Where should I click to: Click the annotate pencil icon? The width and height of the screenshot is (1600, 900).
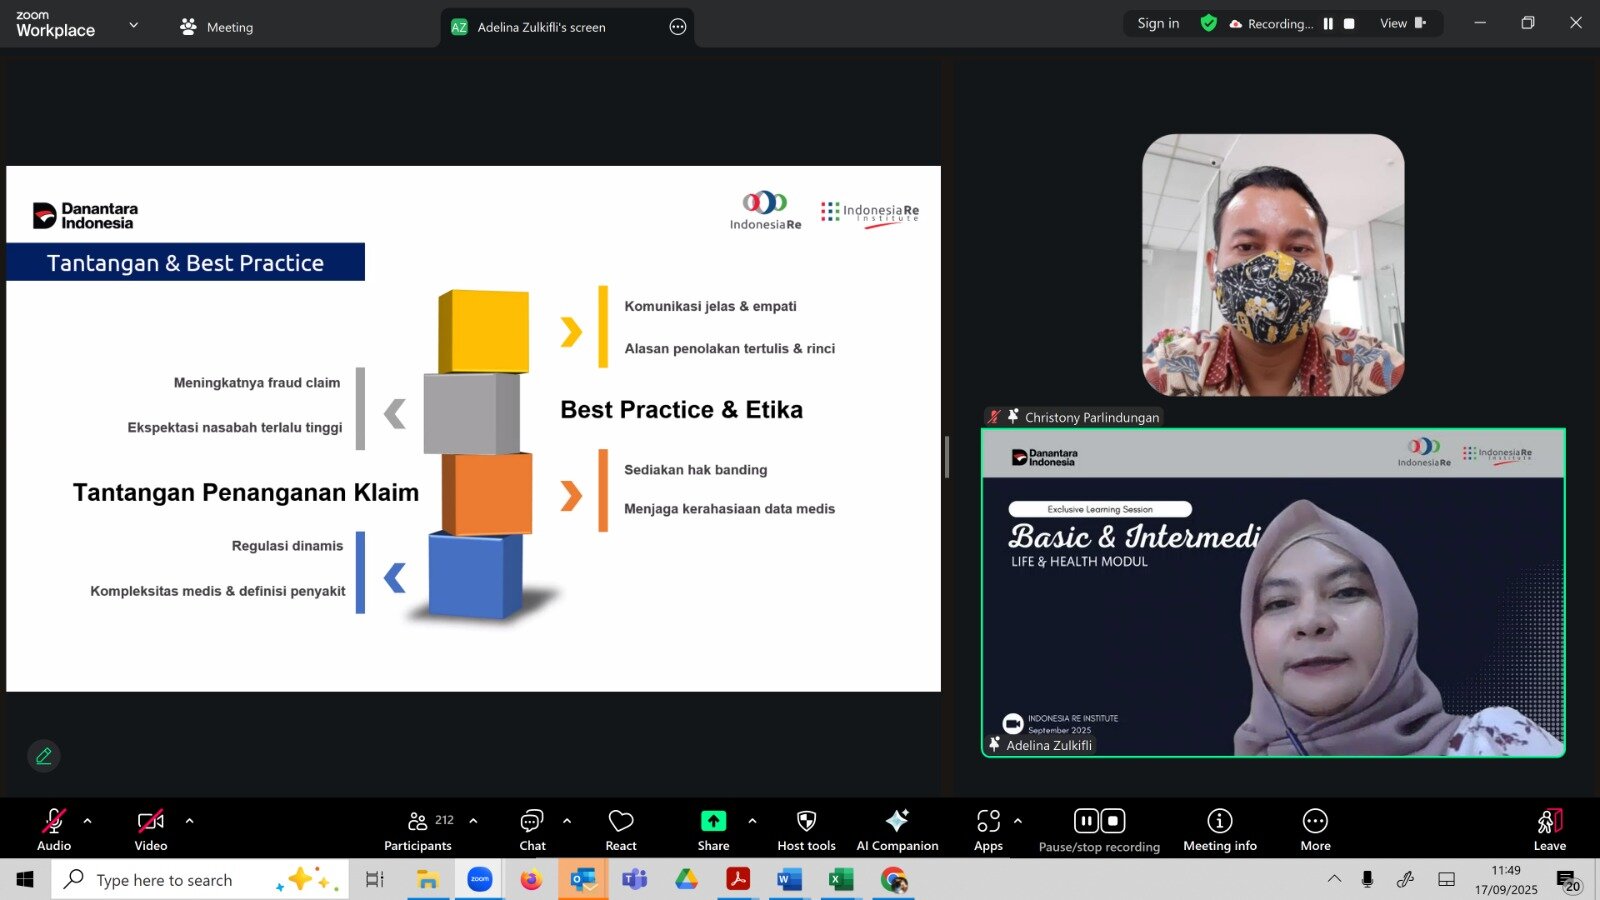pos(44,756)
